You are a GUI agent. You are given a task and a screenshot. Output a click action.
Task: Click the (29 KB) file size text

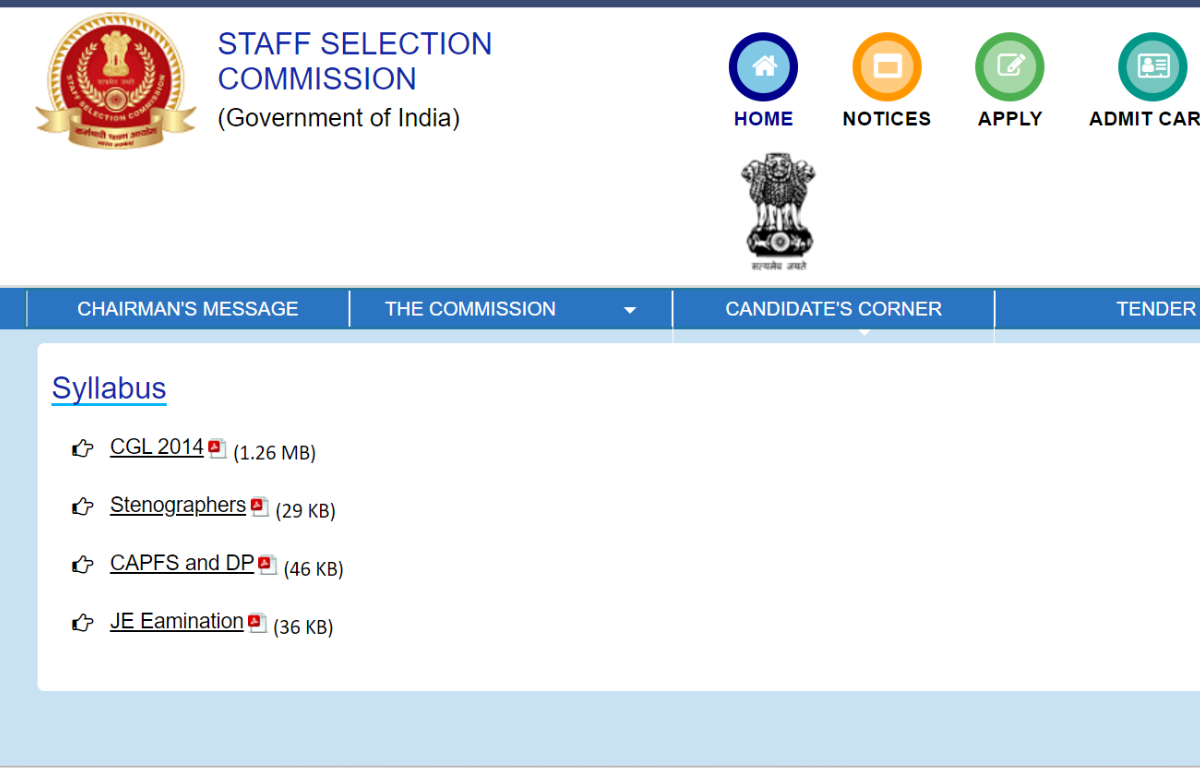click(x=305, y=511)
